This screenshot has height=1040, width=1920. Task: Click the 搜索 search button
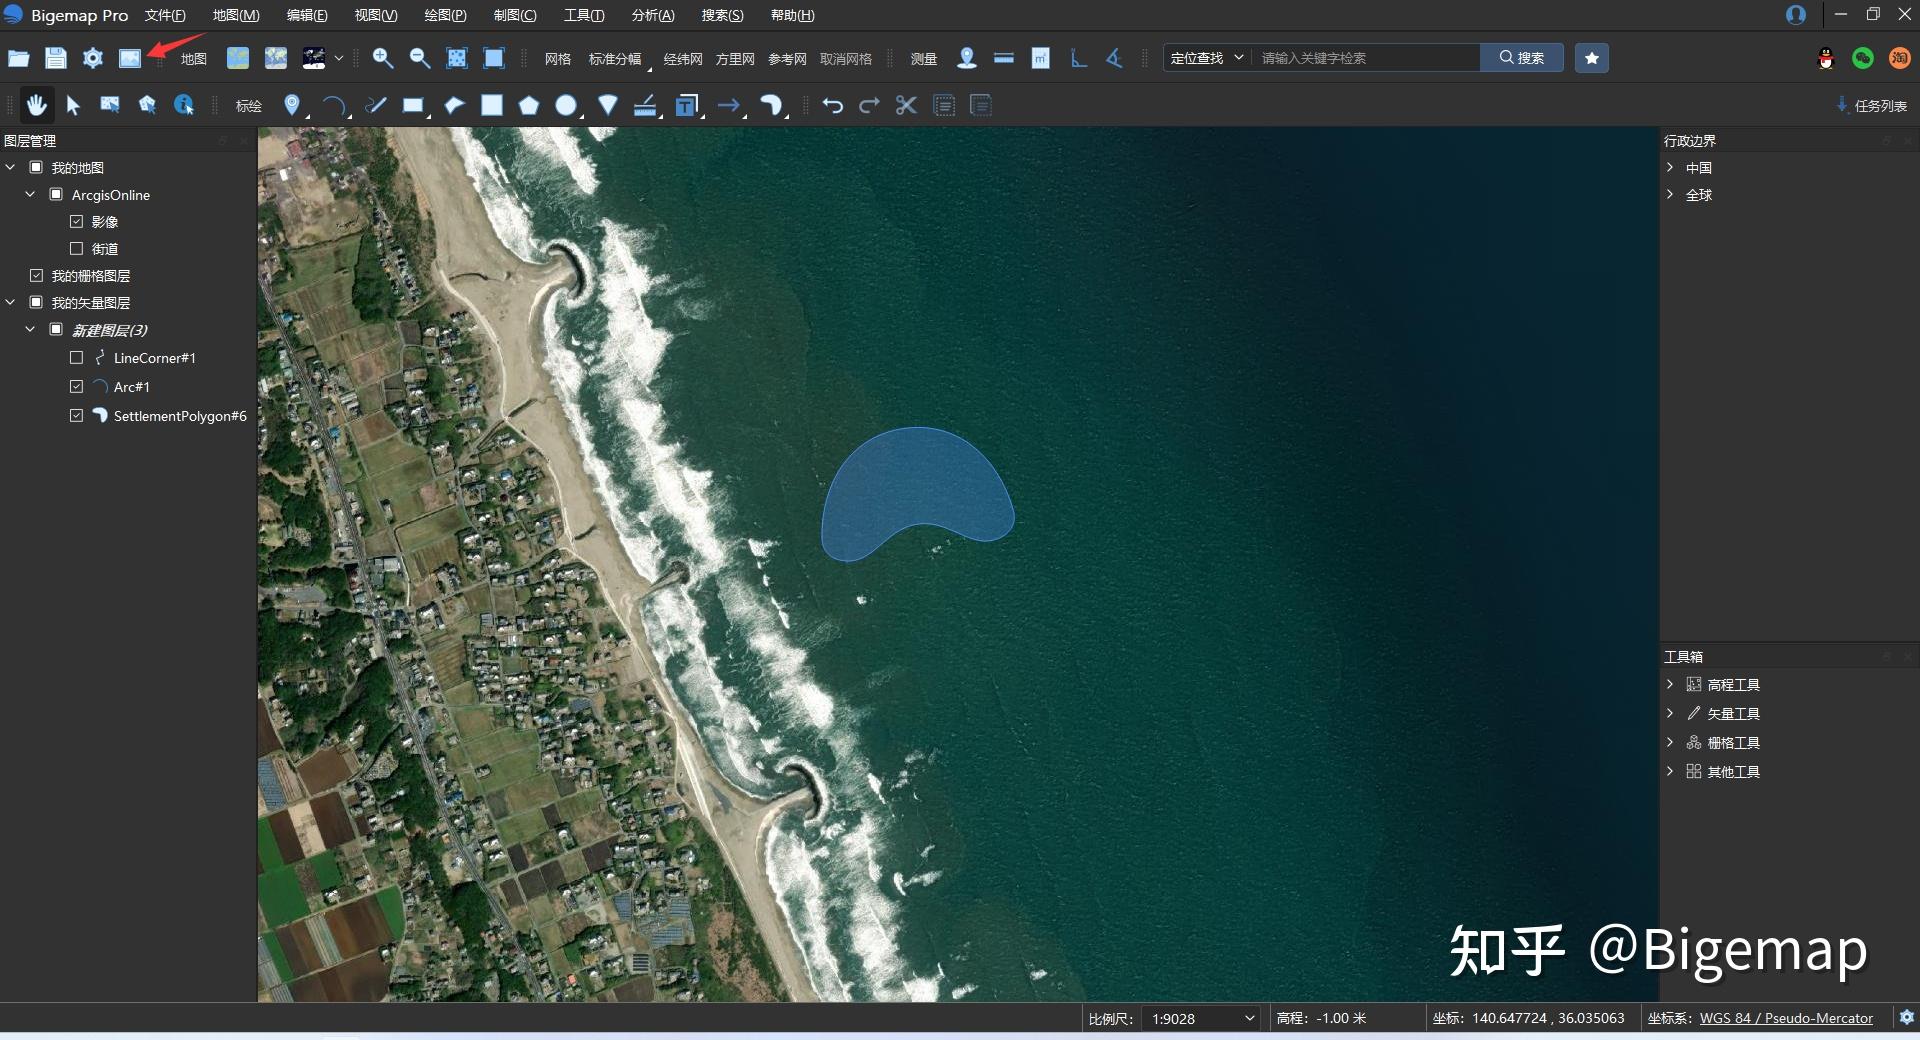point(1521,57)
